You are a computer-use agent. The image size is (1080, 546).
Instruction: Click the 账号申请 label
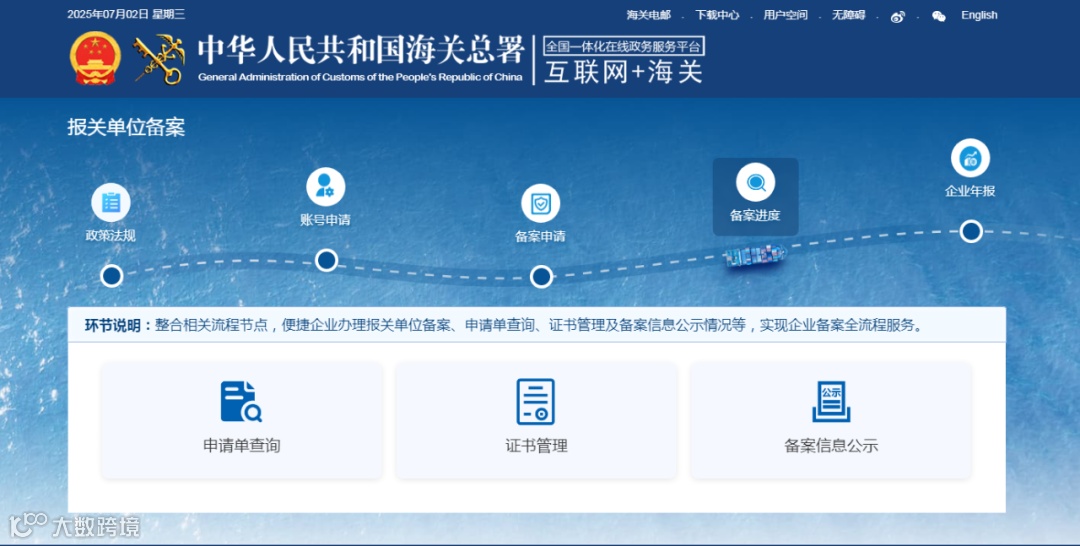coord(326,220)
